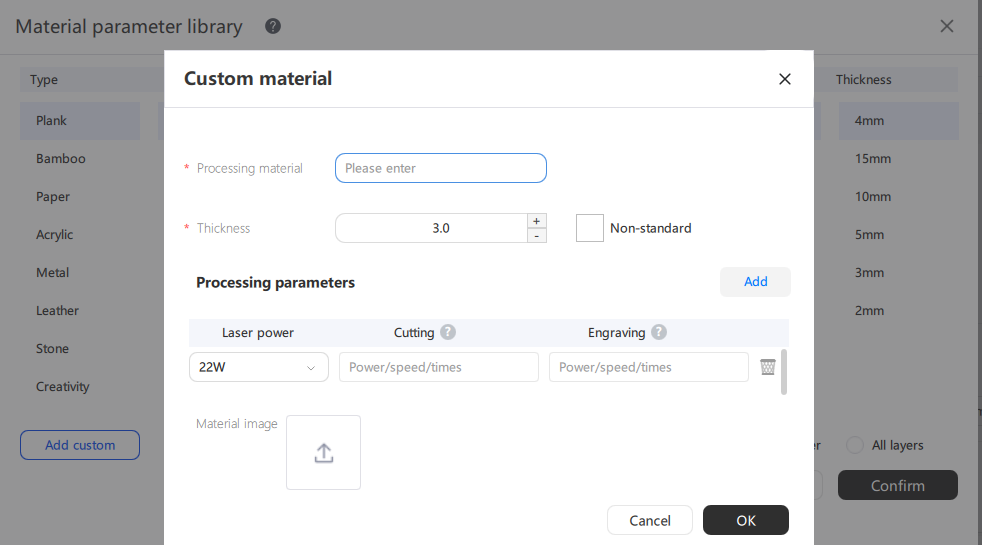
Task: Close the Material parameter library window
Action: click(x=946, y=26)
